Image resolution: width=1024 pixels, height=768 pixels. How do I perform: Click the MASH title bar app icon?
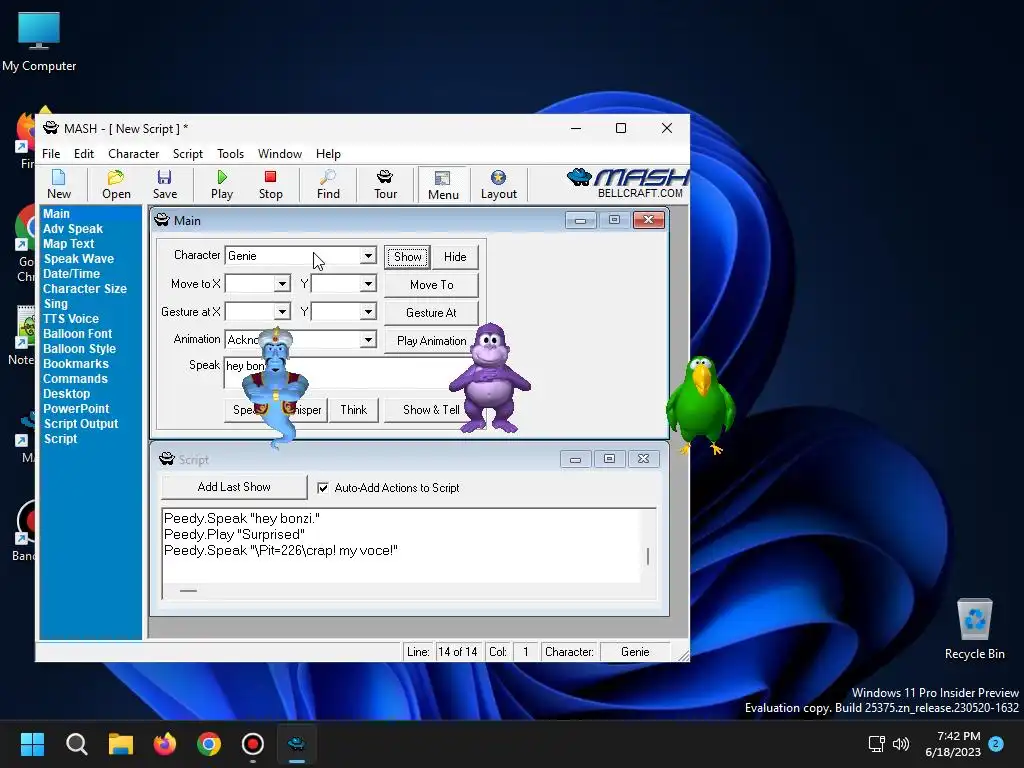click(51, 128)
